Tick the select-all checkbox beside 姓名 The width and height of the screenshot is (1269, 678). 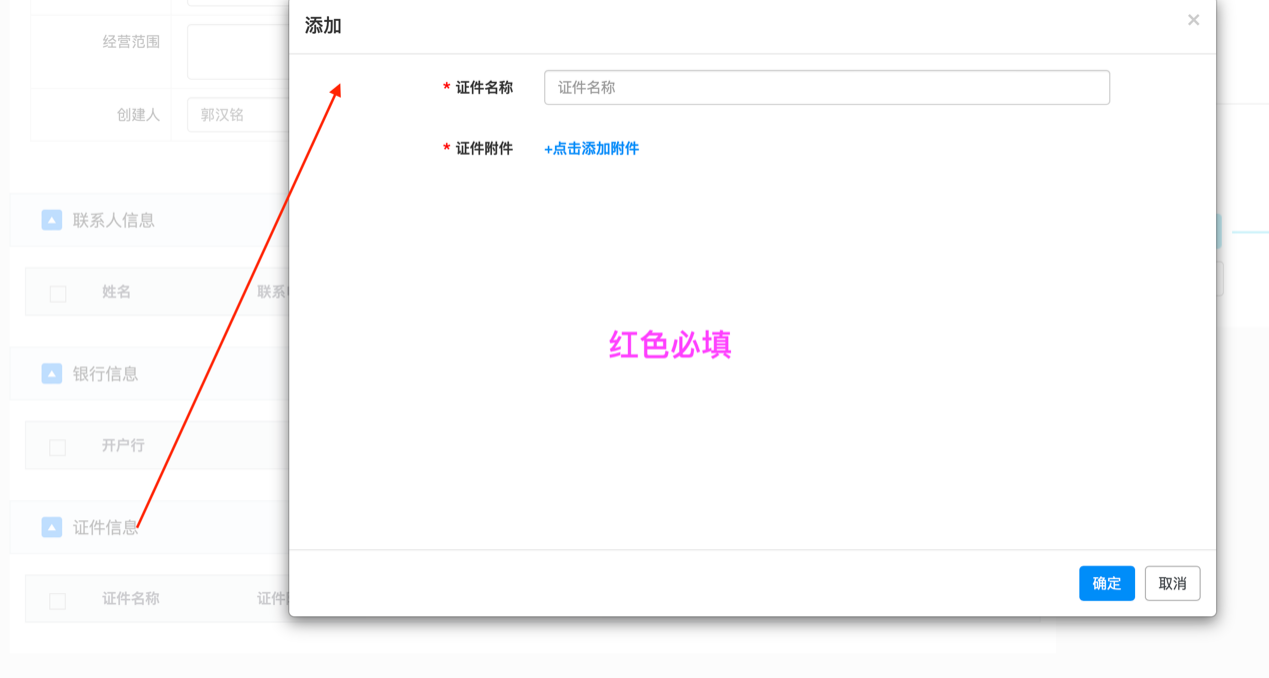(58, 293)
